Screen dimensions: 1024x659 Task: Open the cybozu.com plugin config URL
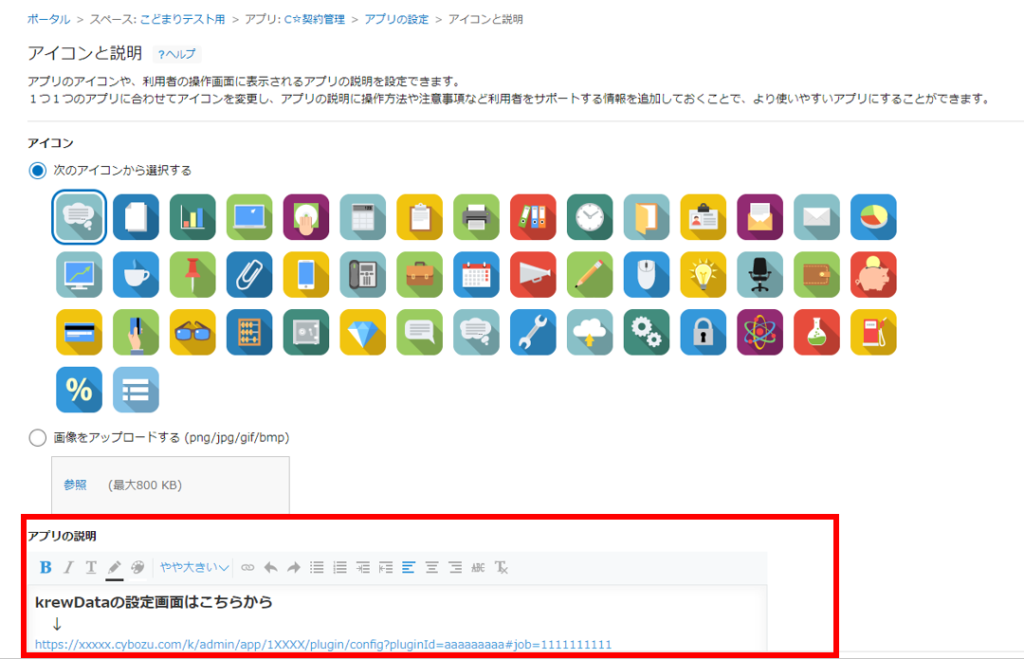point(323,645)
